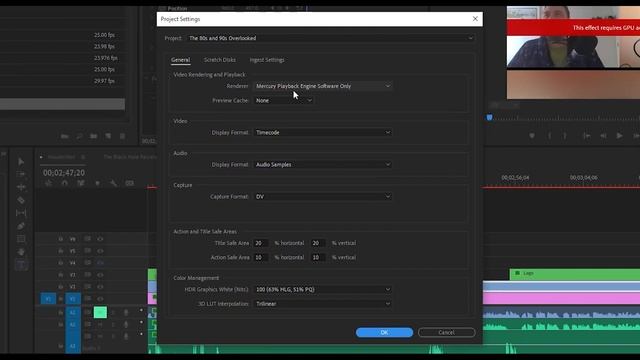Open the Preview Cache dropdown

click(x=283, y=100)
